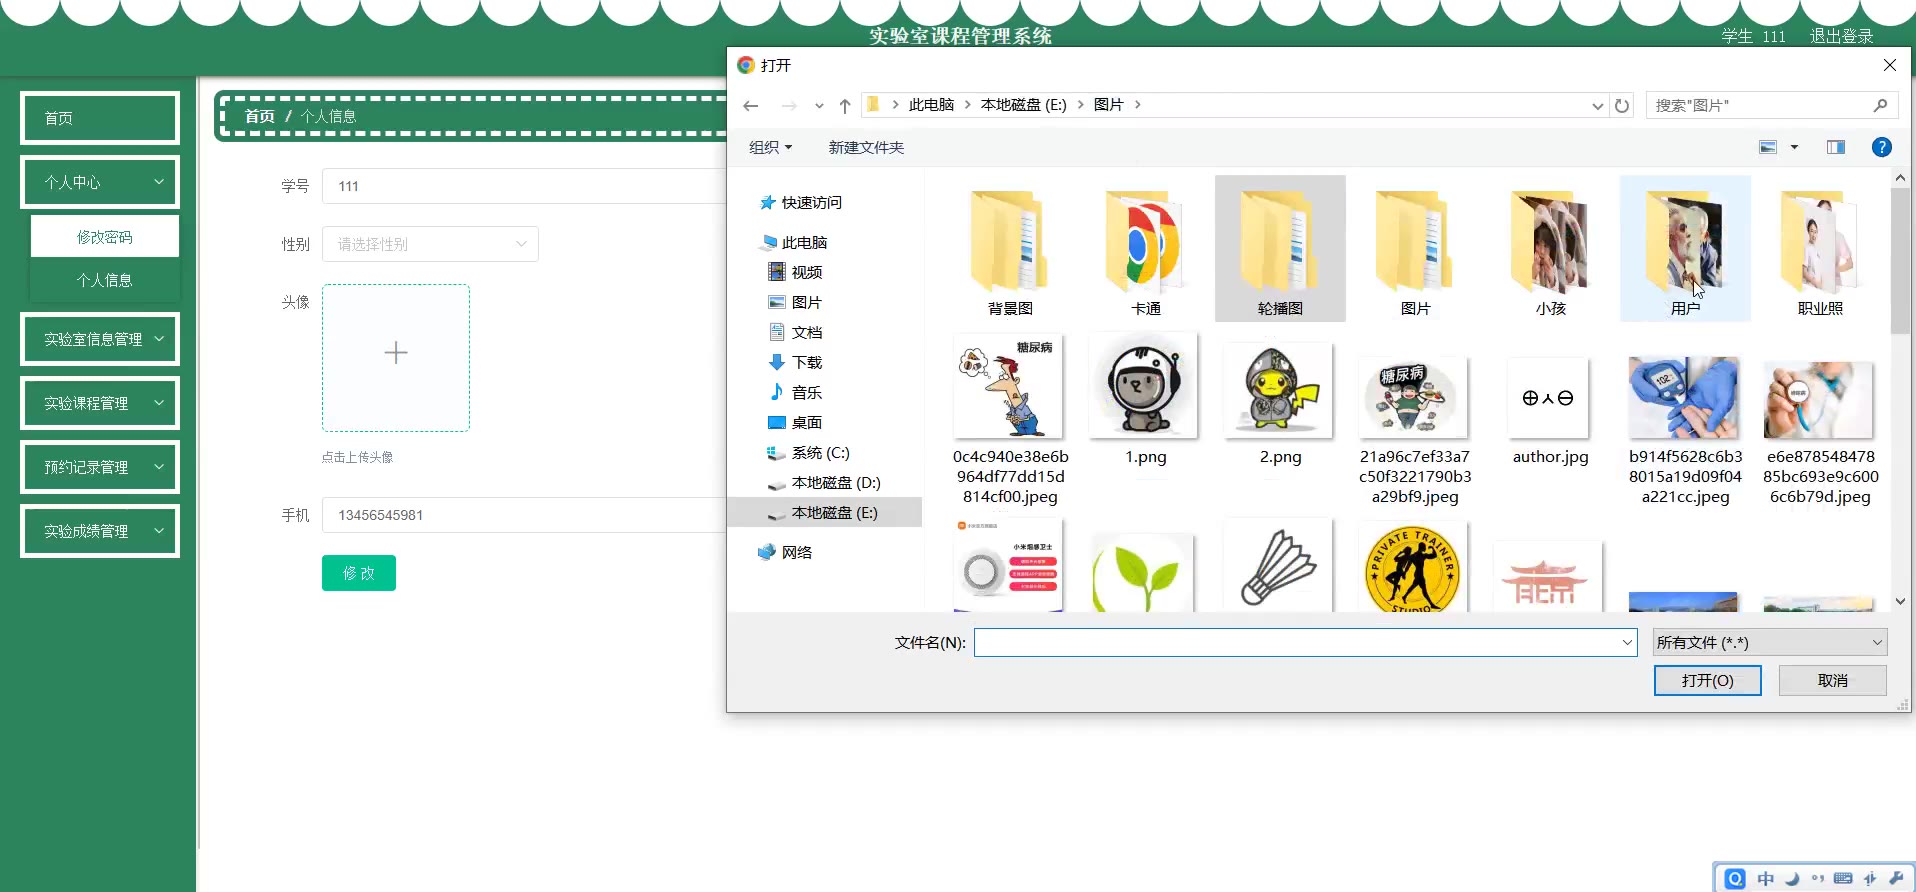
Task: Open 个人信息 submenu item
Action: pyautogui.click(x=105, y=280)
